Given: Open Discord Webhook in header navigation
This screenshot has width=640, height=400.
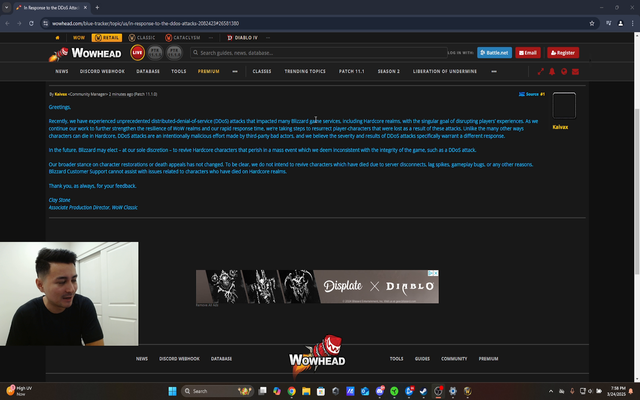Looking at the screenshot, I should coord(102,71).
